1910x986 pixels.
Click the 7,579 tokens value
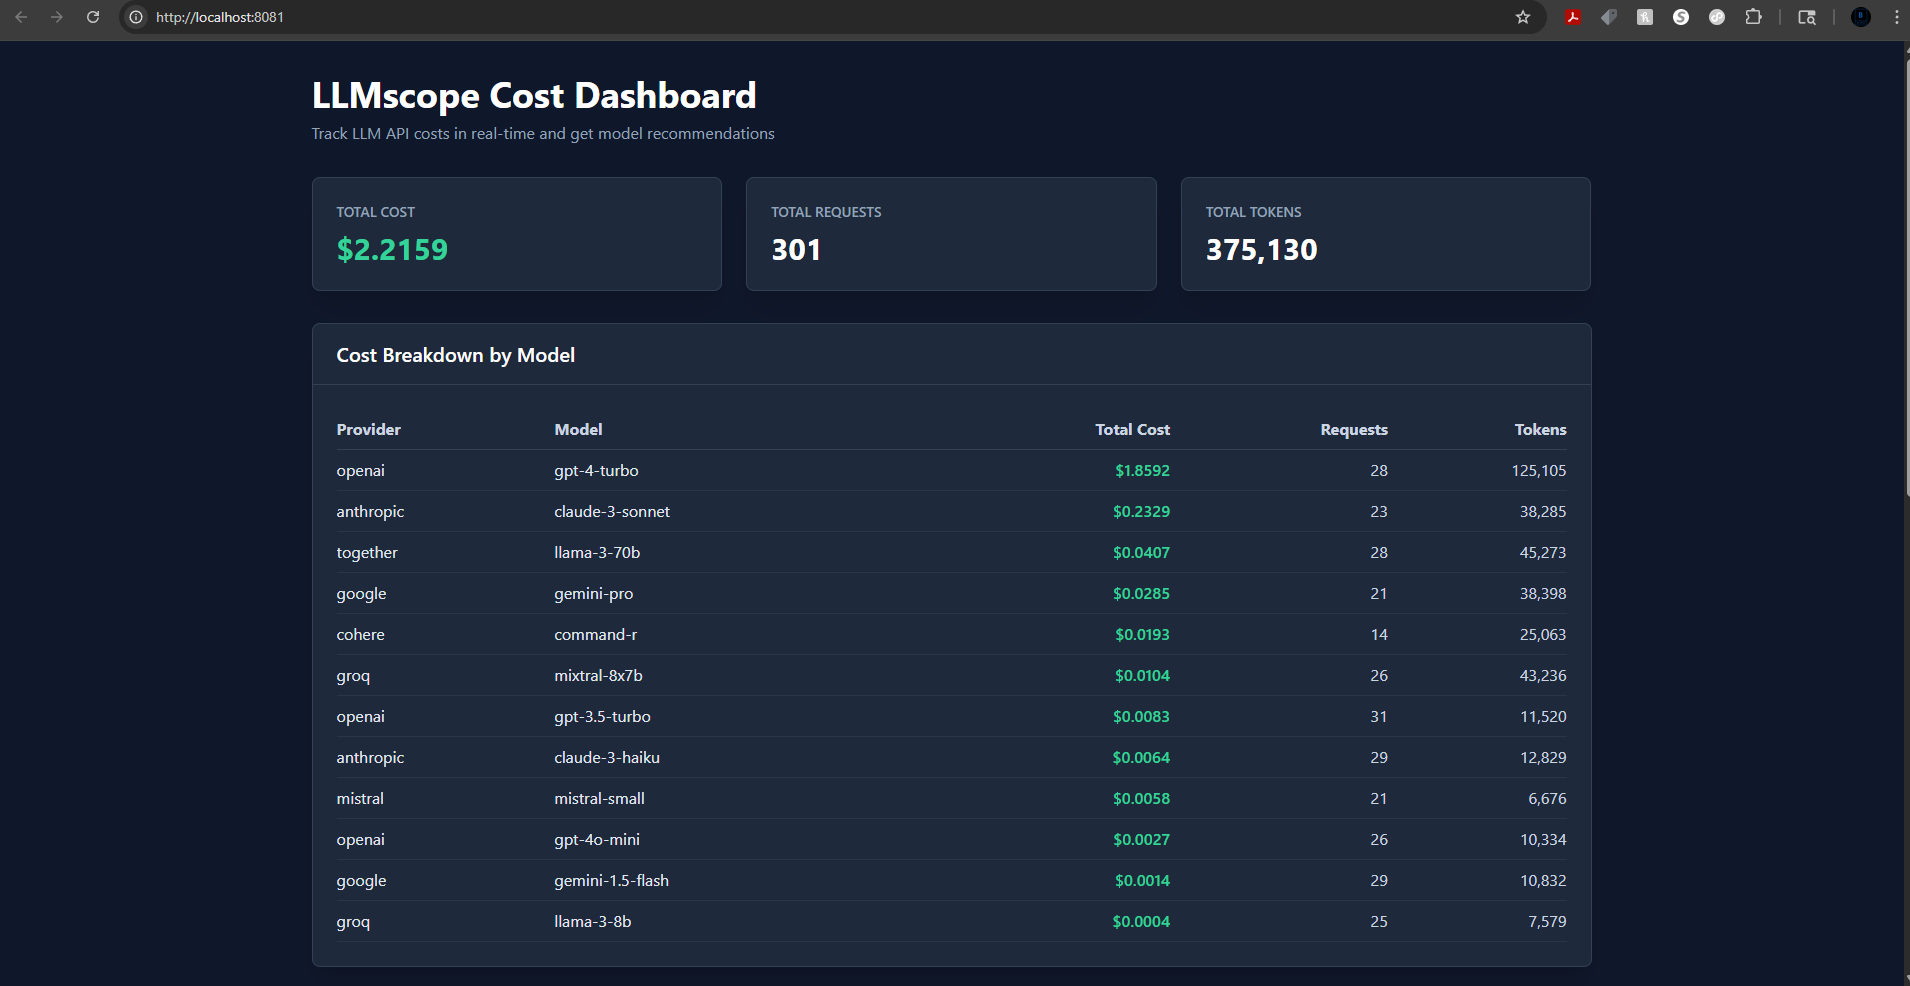(x=1547, y=921)
